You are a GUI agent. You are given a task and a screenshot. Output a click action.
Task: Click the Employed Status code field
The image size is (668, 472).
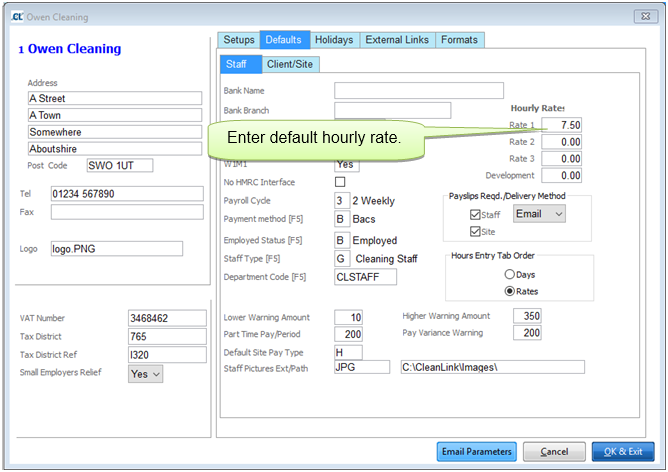[342, 240]
